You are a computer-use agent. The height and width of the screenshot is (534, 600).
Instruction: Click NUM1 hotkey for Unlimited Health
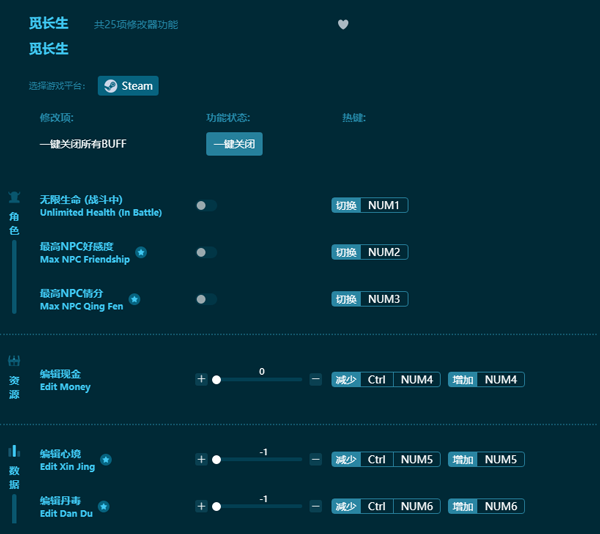(384, 205)
